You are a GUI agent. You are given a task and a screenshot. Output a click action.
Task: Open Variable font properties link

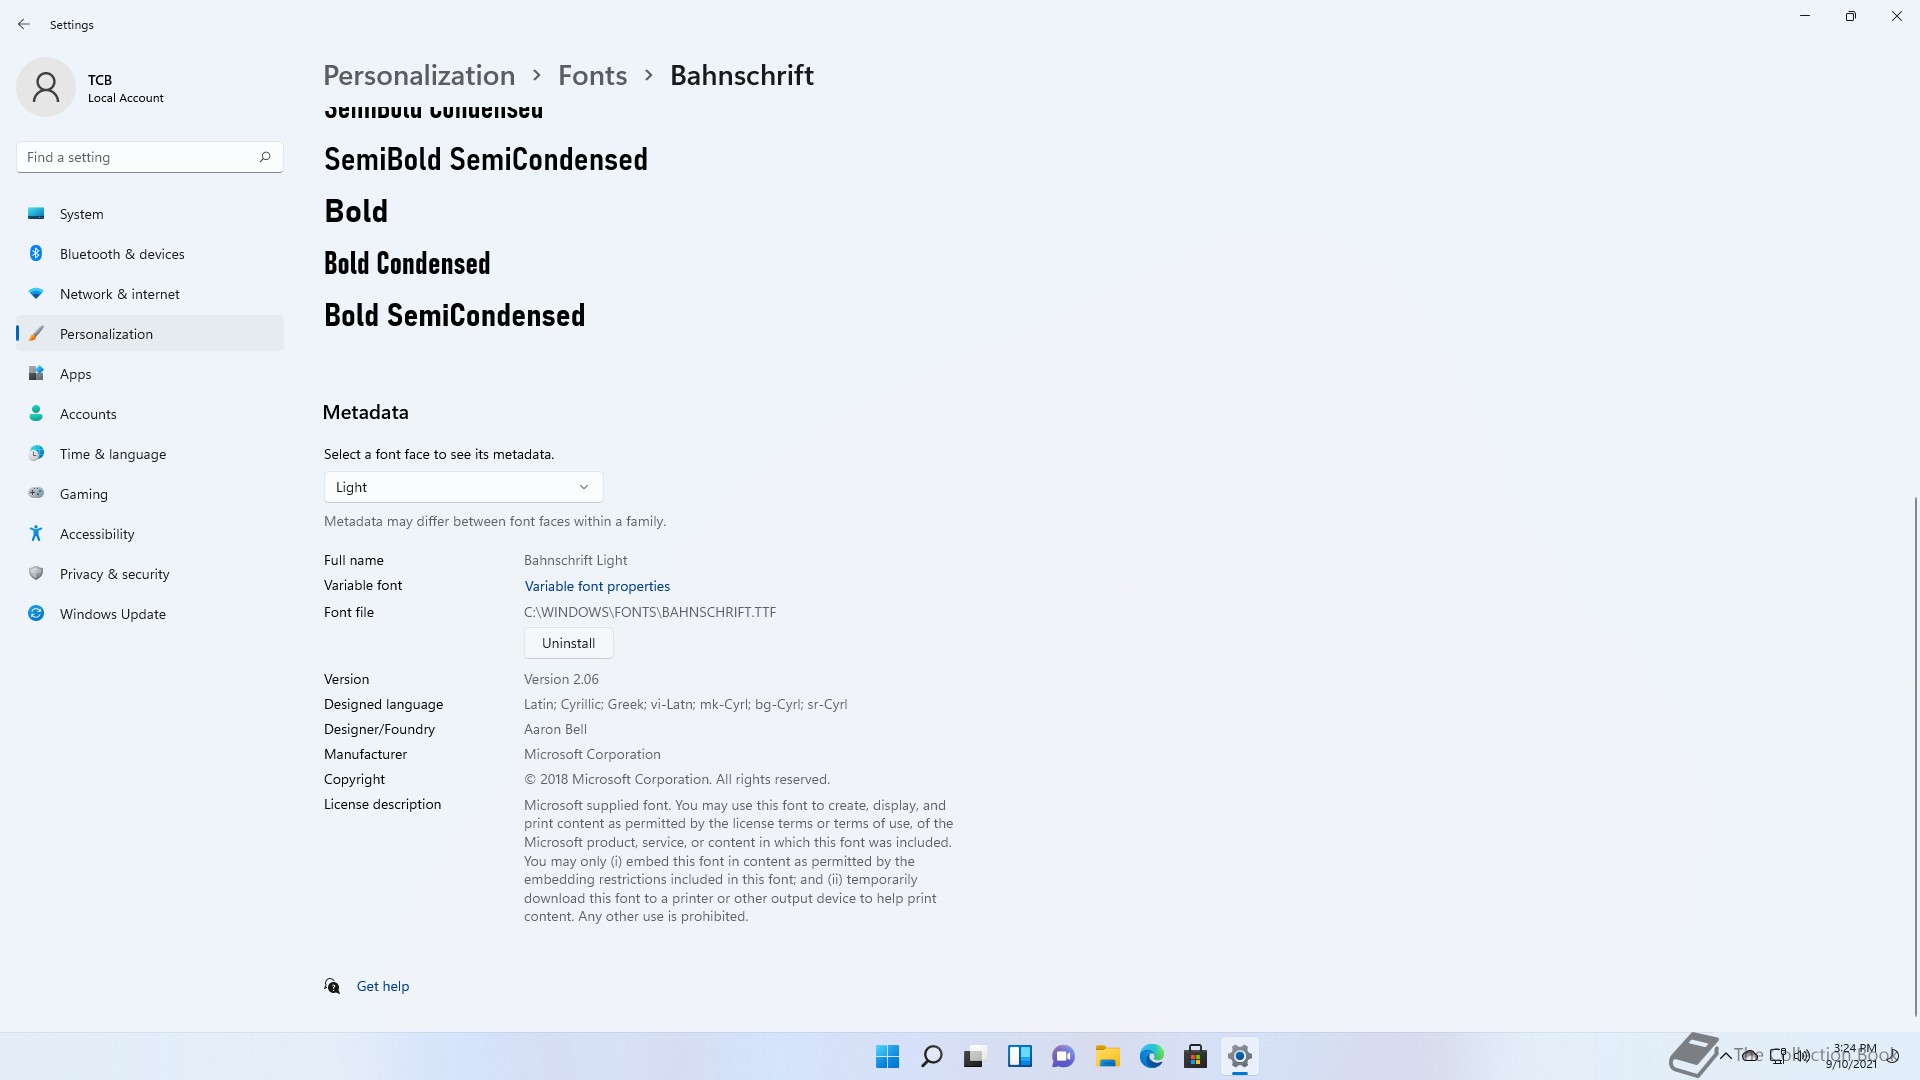pos(597,586)
